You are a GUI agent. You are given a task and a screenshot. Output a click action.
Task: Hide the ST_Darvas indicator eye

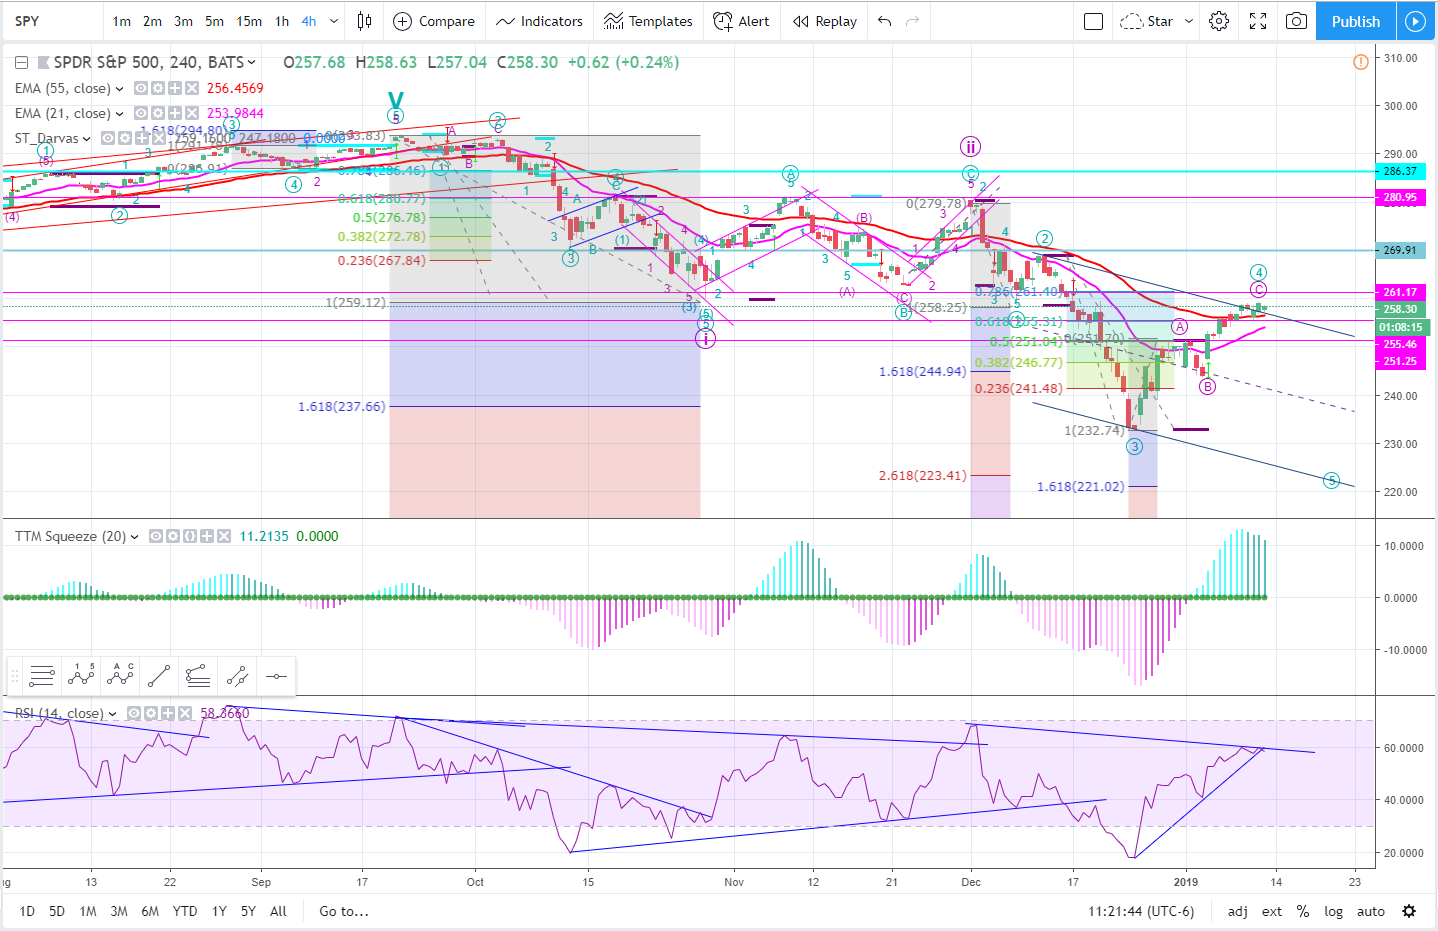click(107, 138)
